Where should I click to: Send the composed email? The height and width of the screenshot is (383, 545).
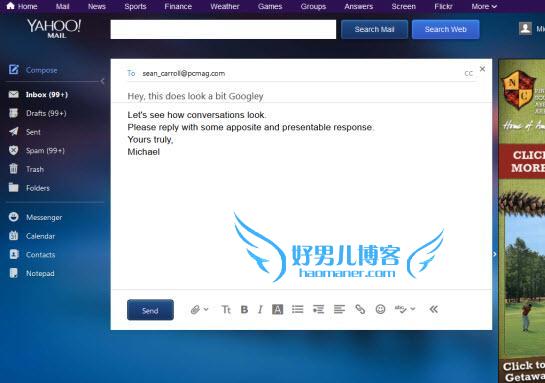[150, 310]
